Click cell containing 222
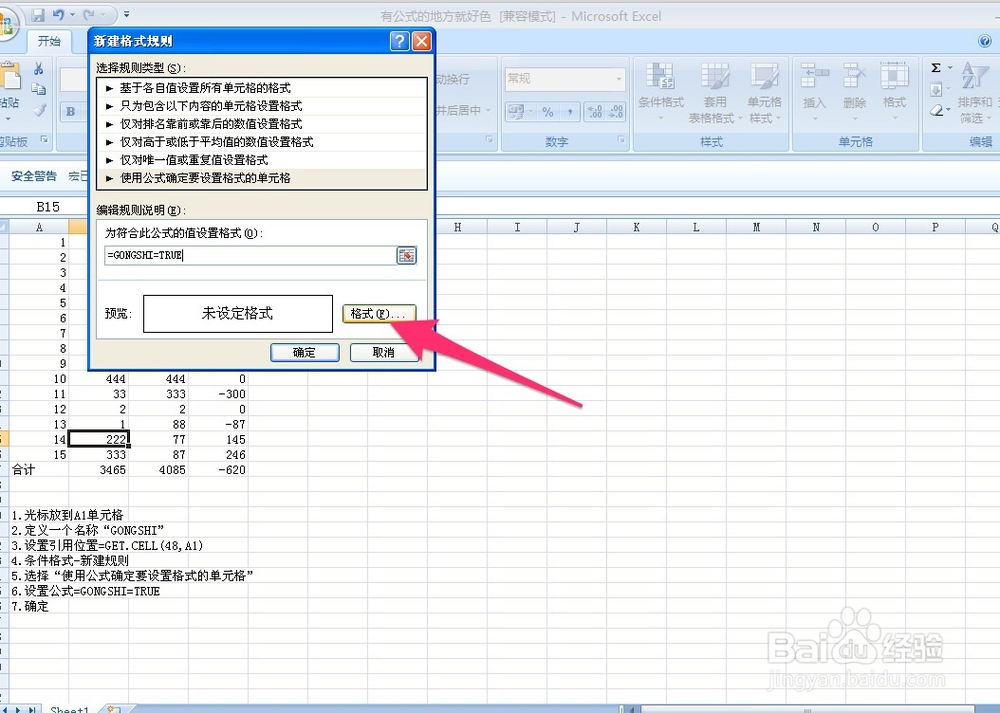 pos(99,439)
